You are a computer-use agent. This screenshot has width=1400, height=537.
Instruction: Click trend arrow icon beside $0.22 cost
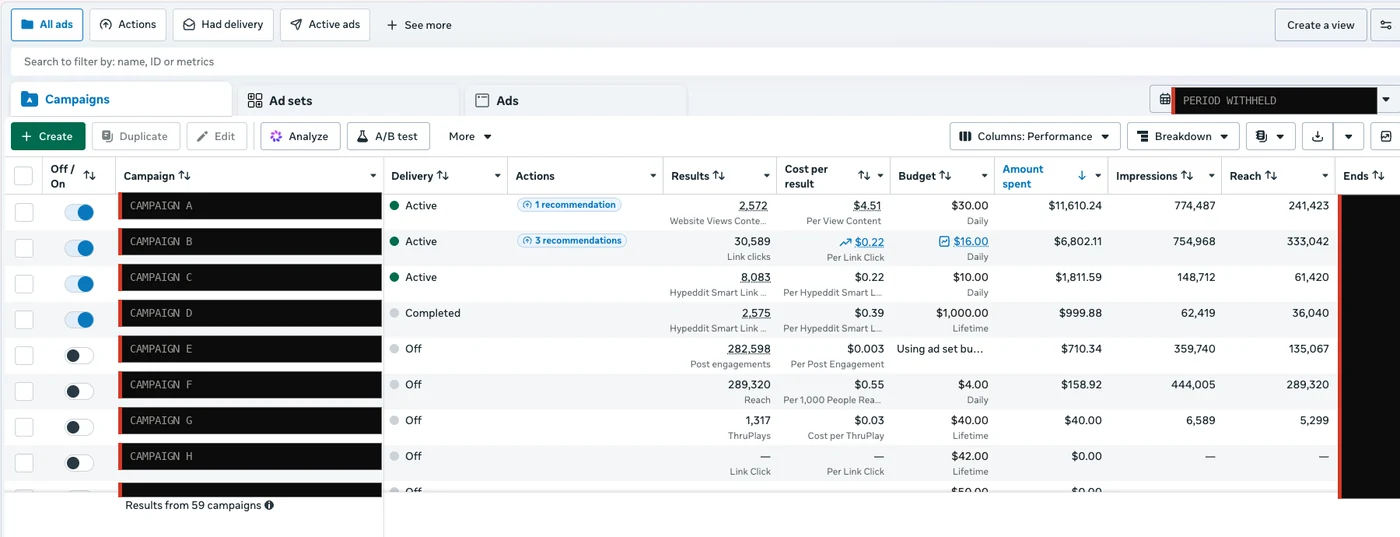pyautogui.click(x=845, y=241)
